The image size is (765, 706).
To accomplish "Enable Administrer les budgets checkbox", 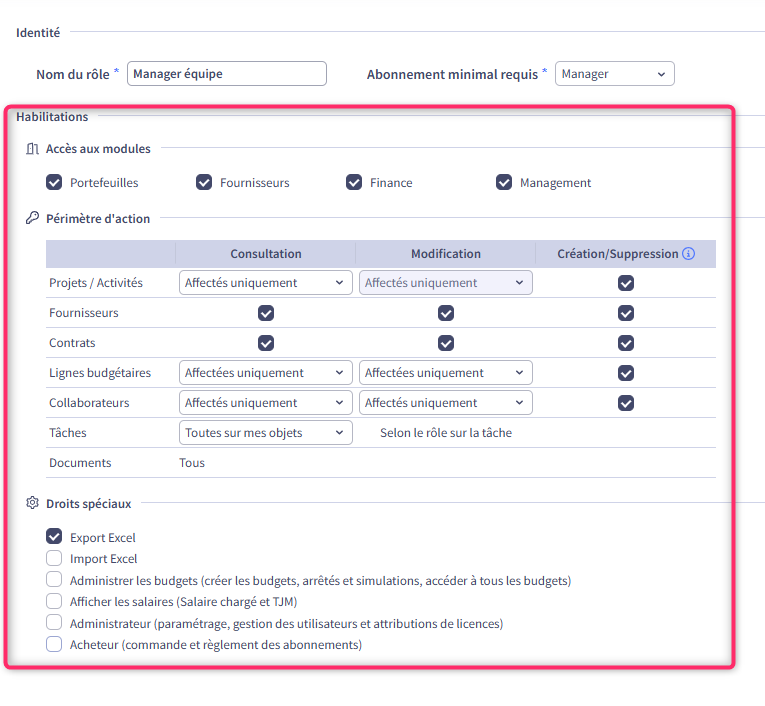I will 54,579.
